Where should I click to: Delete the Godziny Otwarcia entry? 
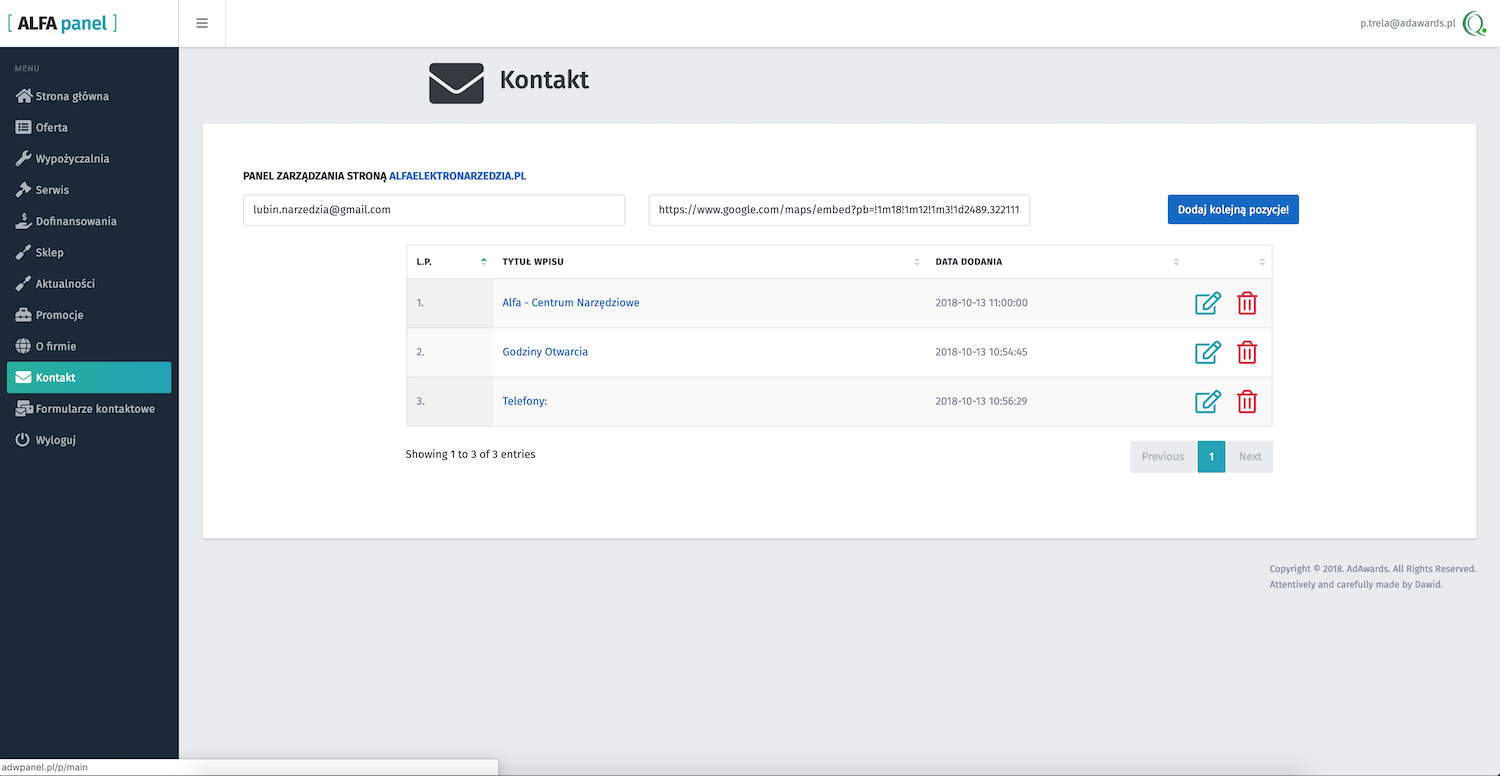tap(1247, 352)
